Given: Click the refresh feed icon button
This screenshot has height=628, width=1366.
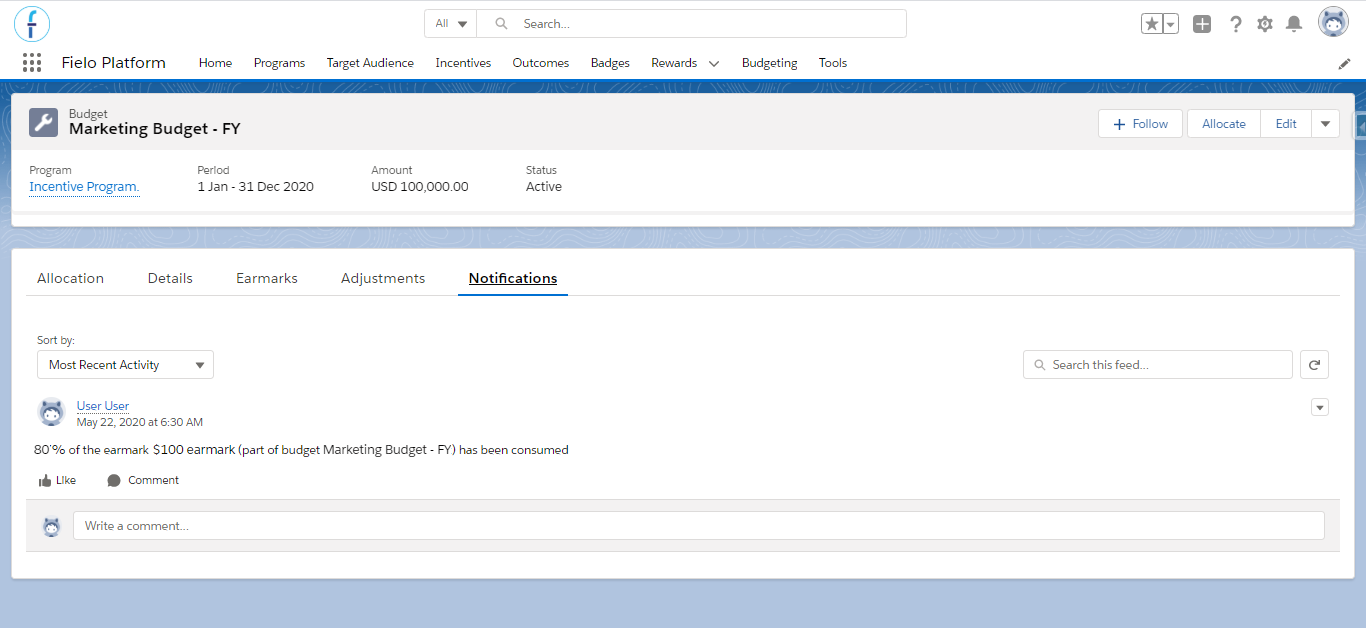Looking at the screenshot, I should tap(1314, 365).
